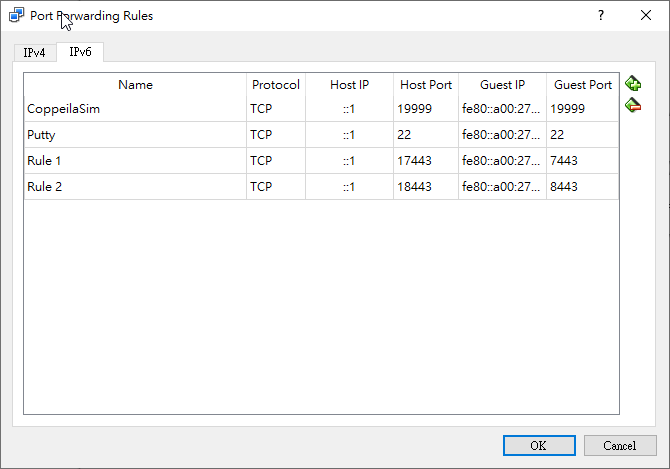Screen dimensions: 670x469
Task: Switch to the IPv4 tab
Action: point(35,52)
